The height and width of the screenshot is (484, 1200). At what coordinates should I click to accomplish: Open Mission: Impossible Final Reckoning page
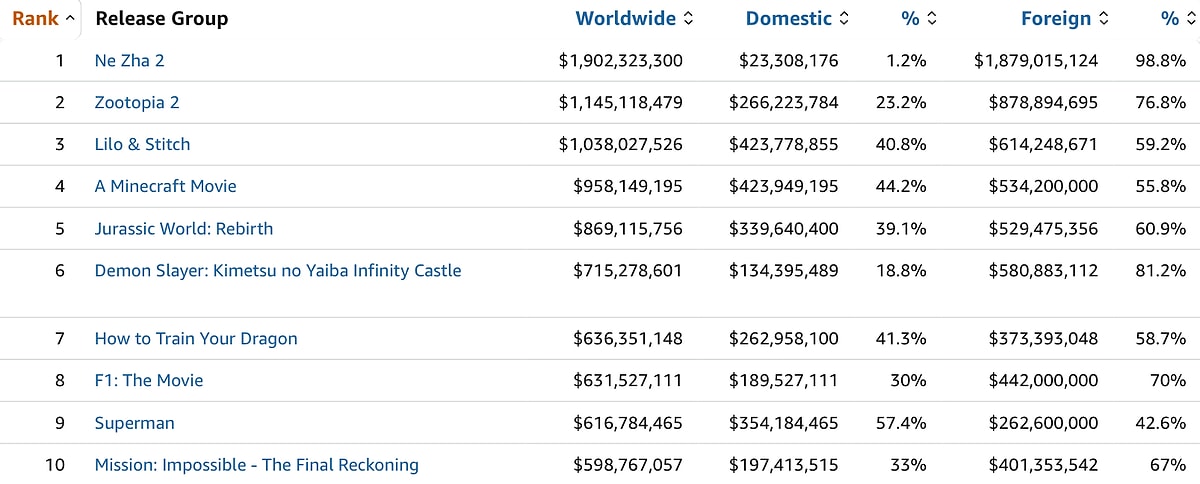(x=256, y=465)
